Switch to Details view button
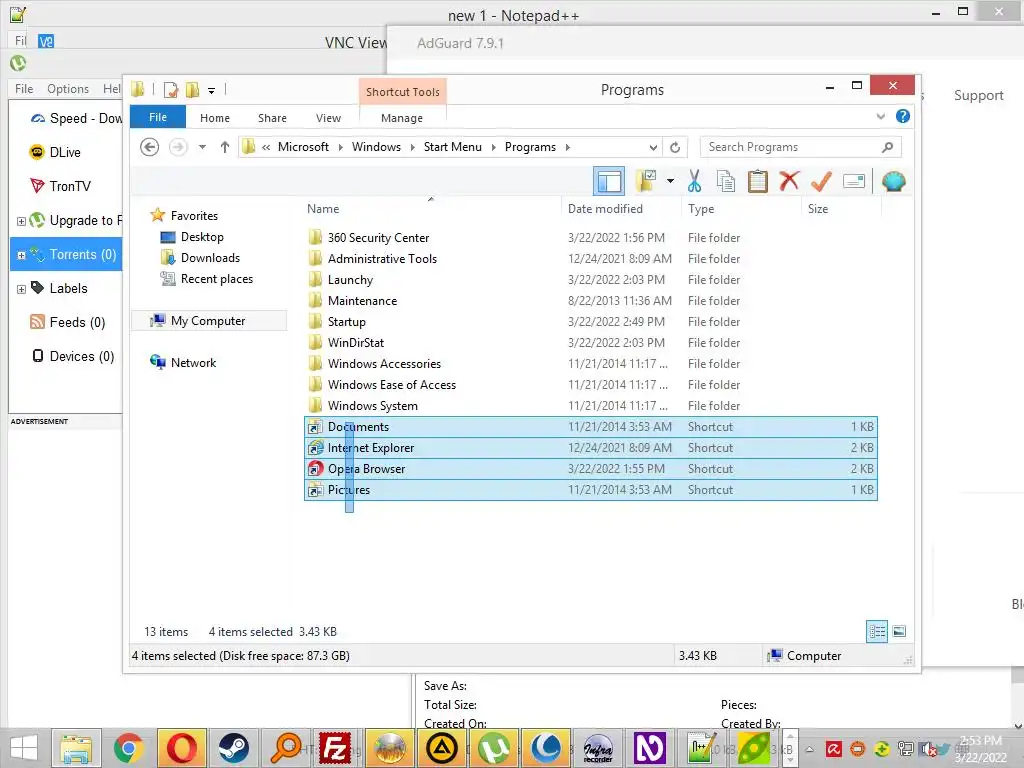 point(877,631)
